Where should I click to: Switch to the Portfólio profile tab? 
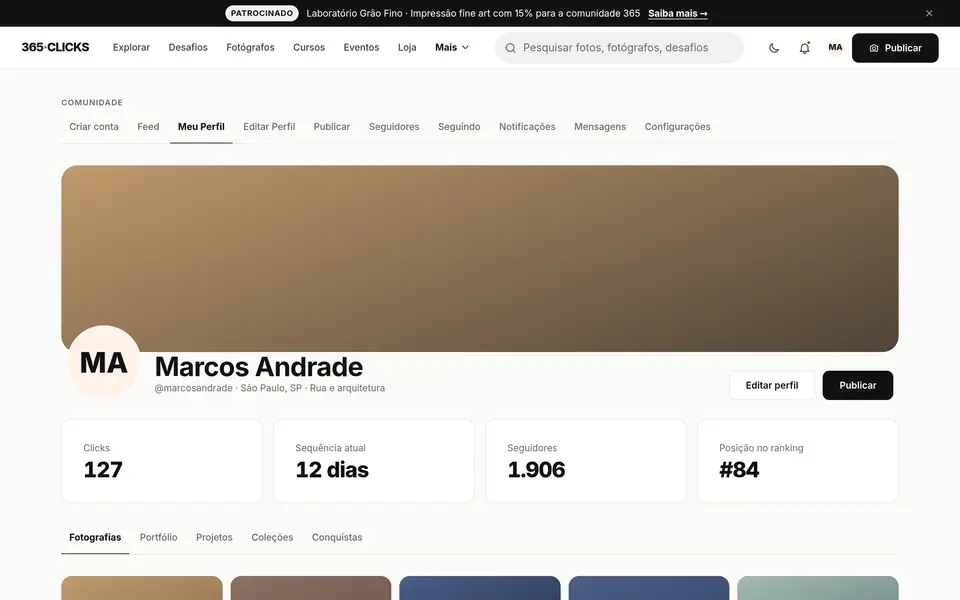(159, 538)
